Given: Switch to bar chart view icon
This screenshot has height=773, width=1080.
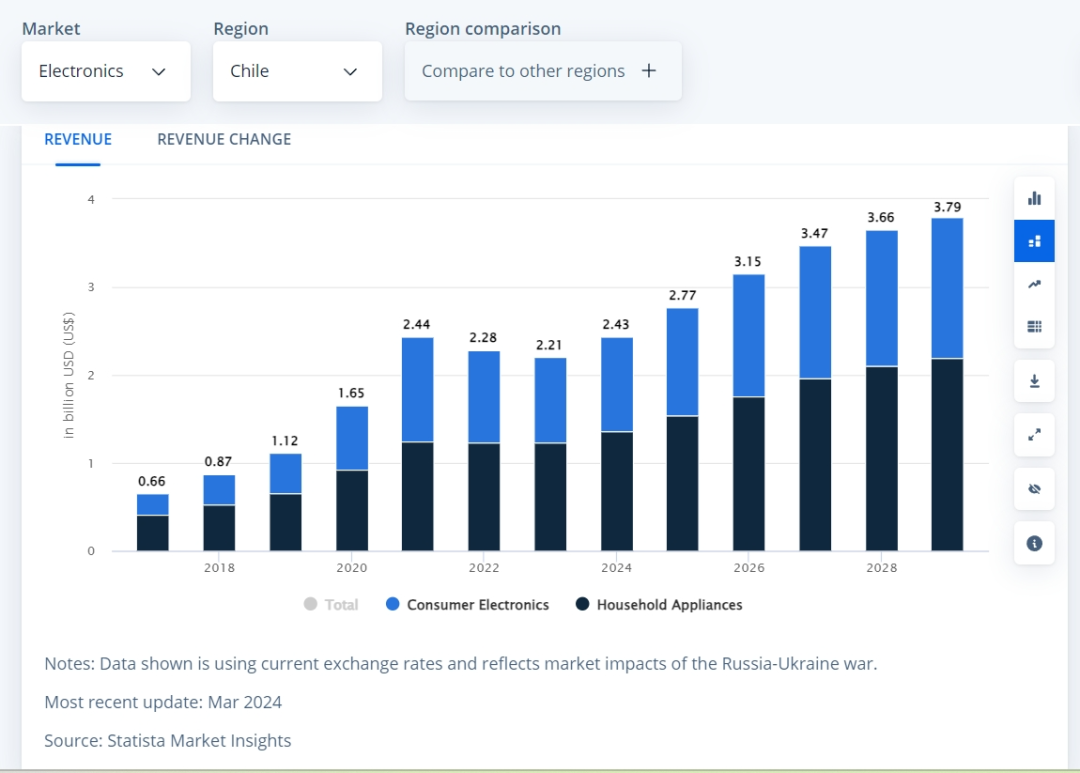Looking at the screenshot, I should point(1034,198).
